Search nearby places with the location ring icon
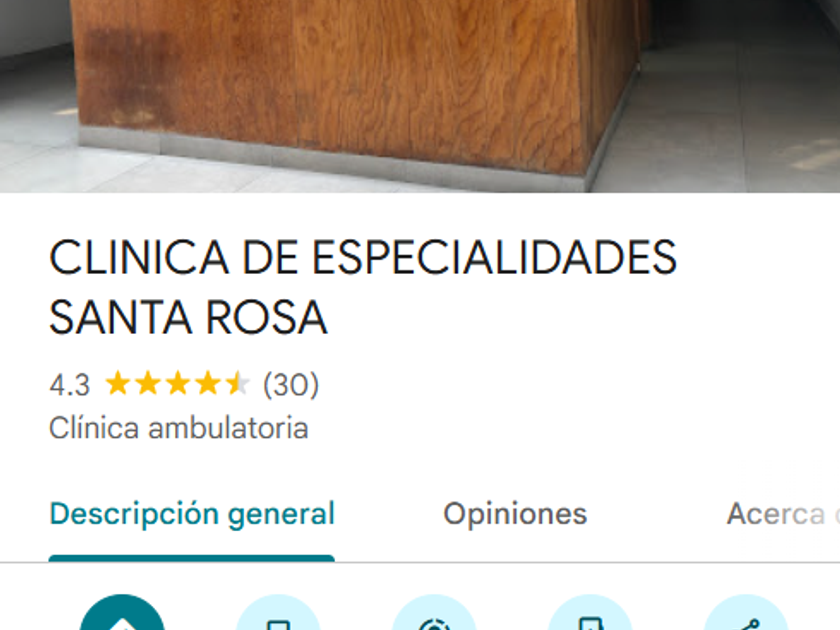The image size is (840, 630). [434, 612]
